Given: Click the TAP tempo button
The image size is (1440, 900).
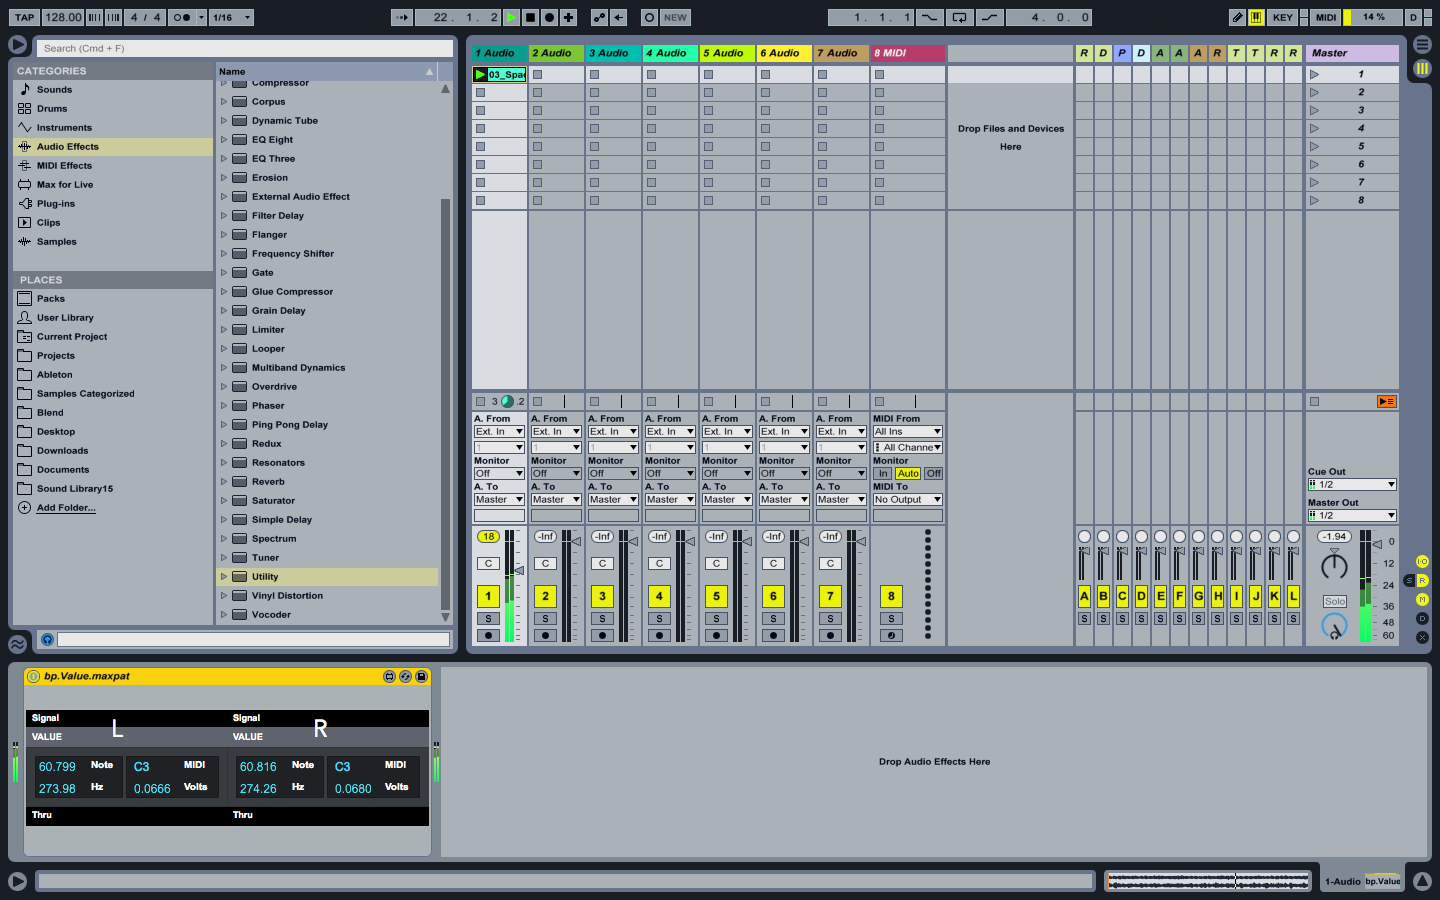Looking at the screenshot, I should point(24,17).
